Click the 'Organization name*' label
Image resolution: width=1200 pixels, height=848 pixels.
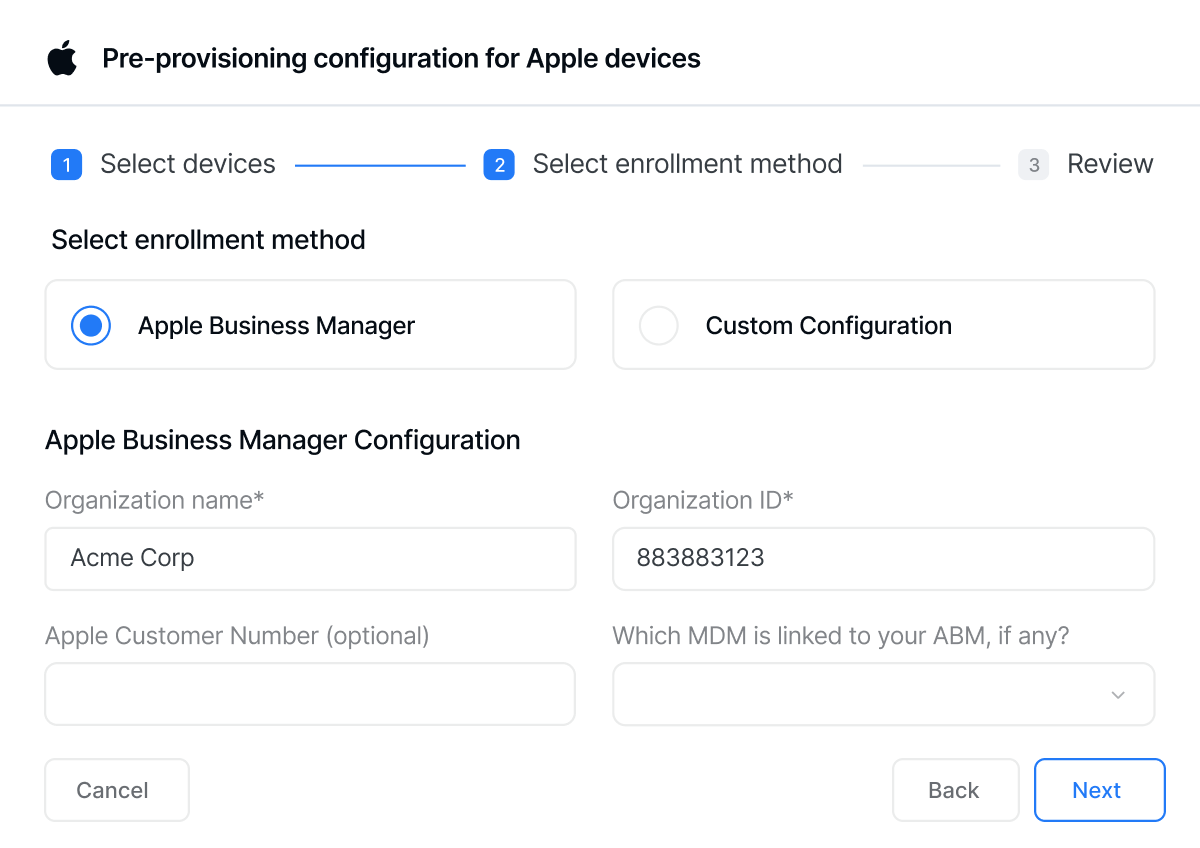point(155,500)
